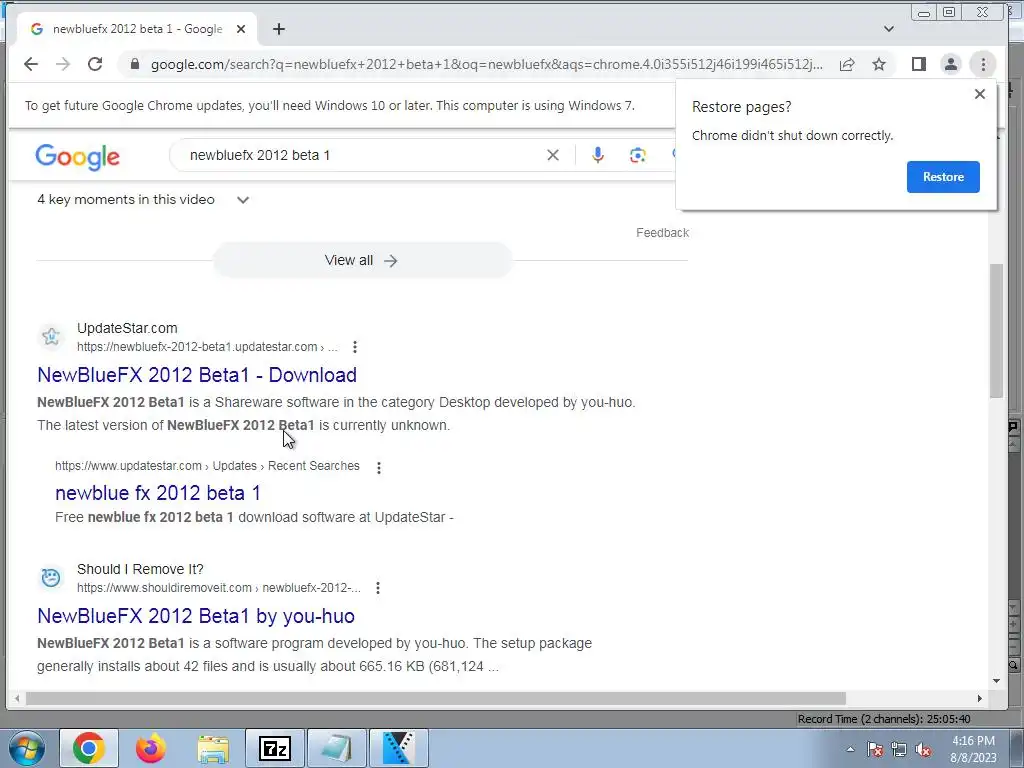This screenshot has height=768, width=1024.
Task: Click the UpdateStar.com site name
Action: pyautogui.click(x=127, y=328)
